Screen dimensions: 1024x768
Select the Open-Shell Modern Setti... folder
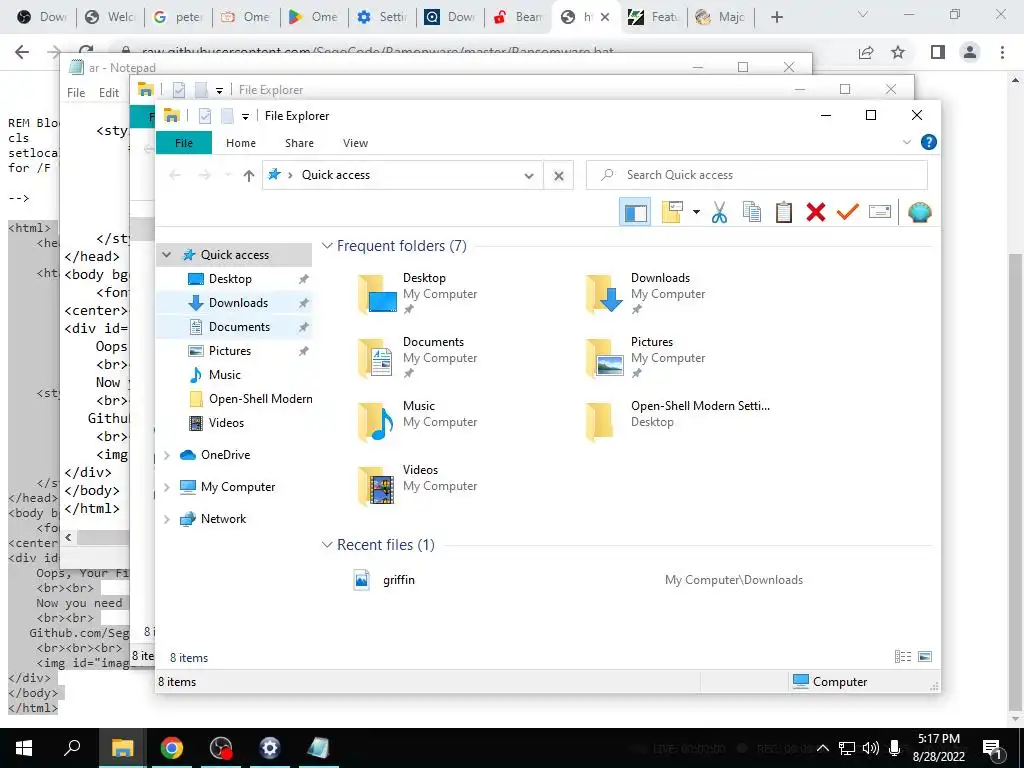pyautogui.click(x=678, y=421)
